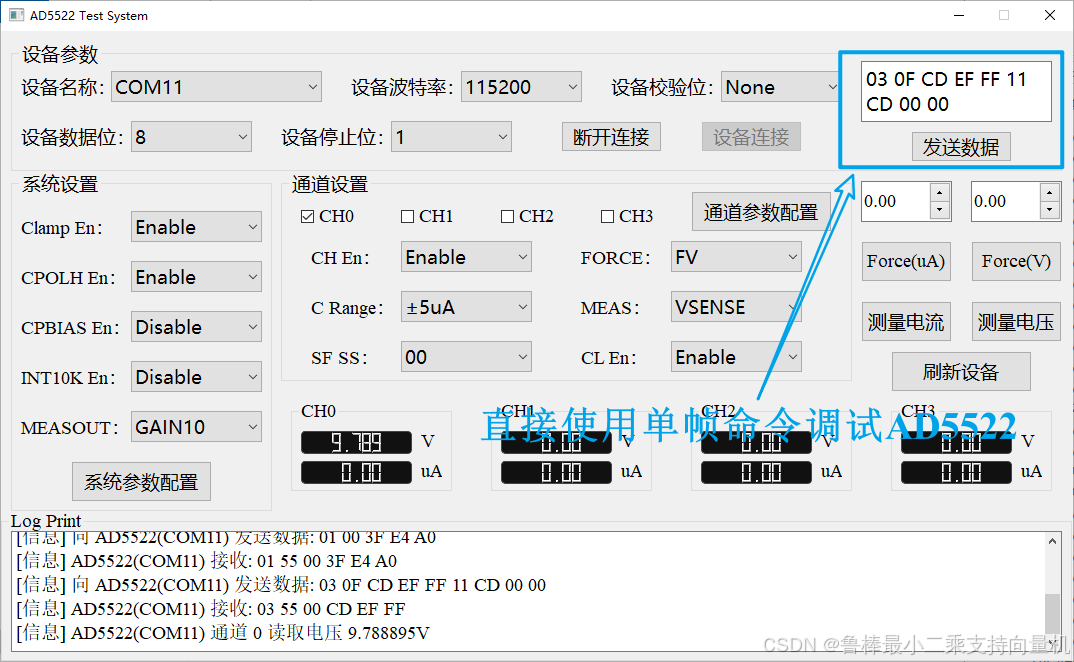The image size is (1074, 662).
Task: Open the 设备停止位 dropdown showing 1
Action: click(451, 137)
